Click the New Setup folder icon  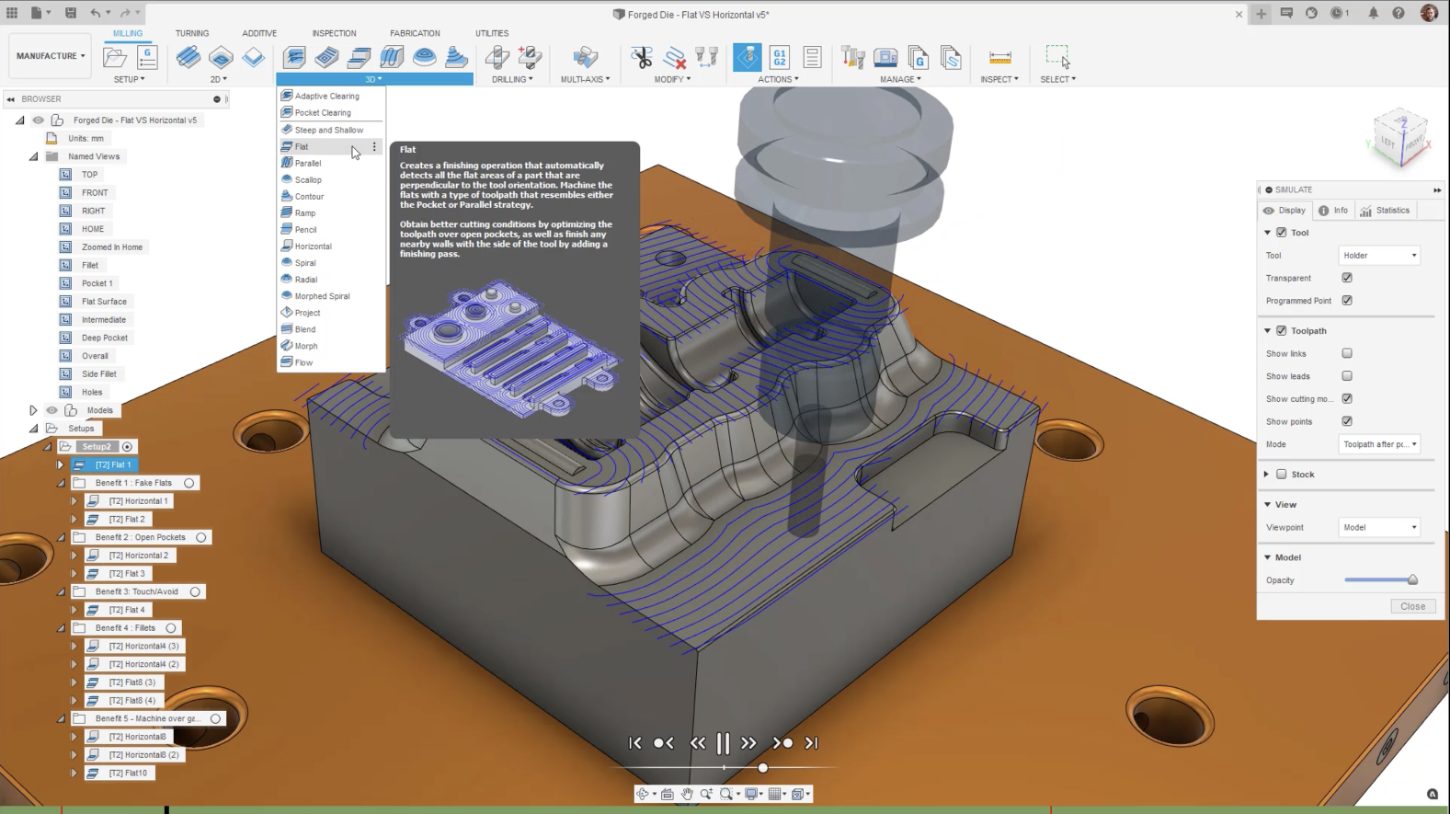pos(115,57)
